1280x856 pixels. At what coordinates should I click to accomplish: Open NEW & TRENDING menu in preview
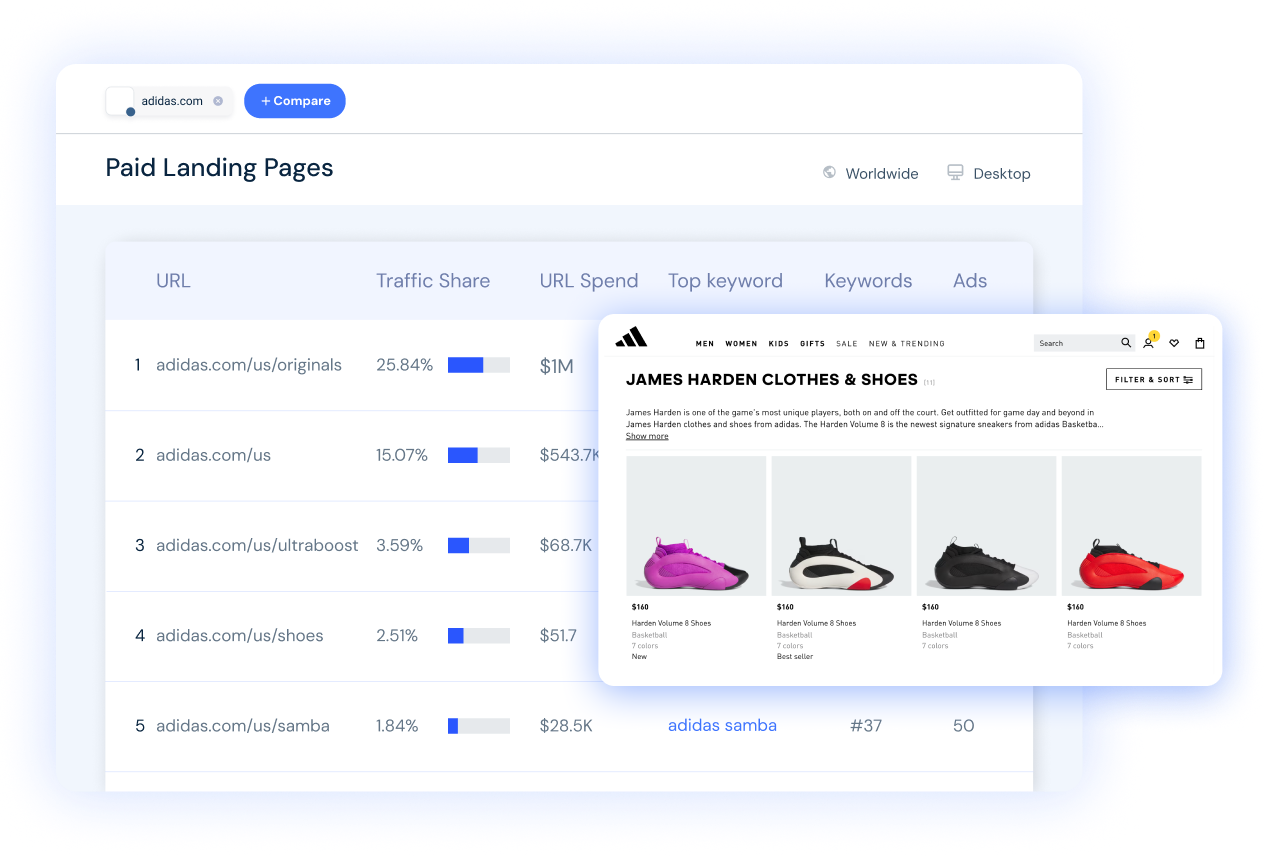click(x=907, y=343)
